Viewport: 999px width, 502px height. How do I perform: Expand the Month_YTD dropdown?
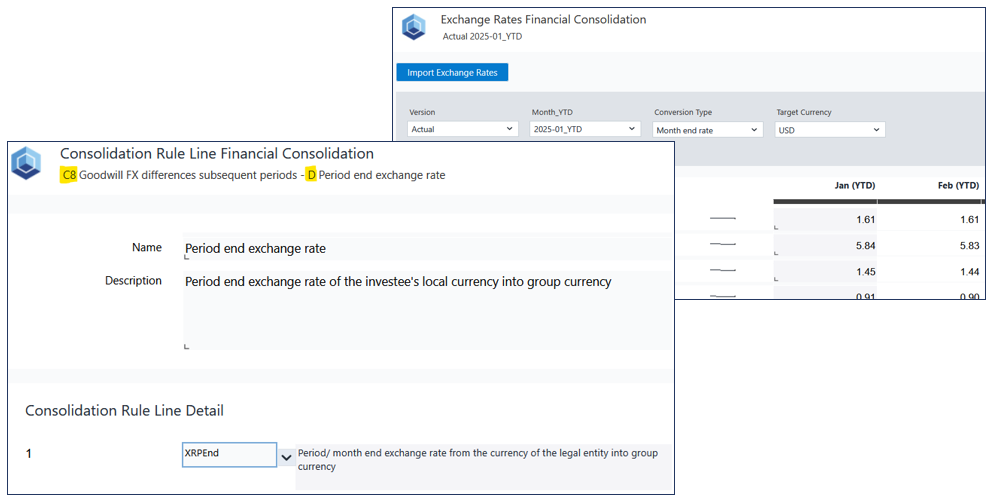click(585, 130)
